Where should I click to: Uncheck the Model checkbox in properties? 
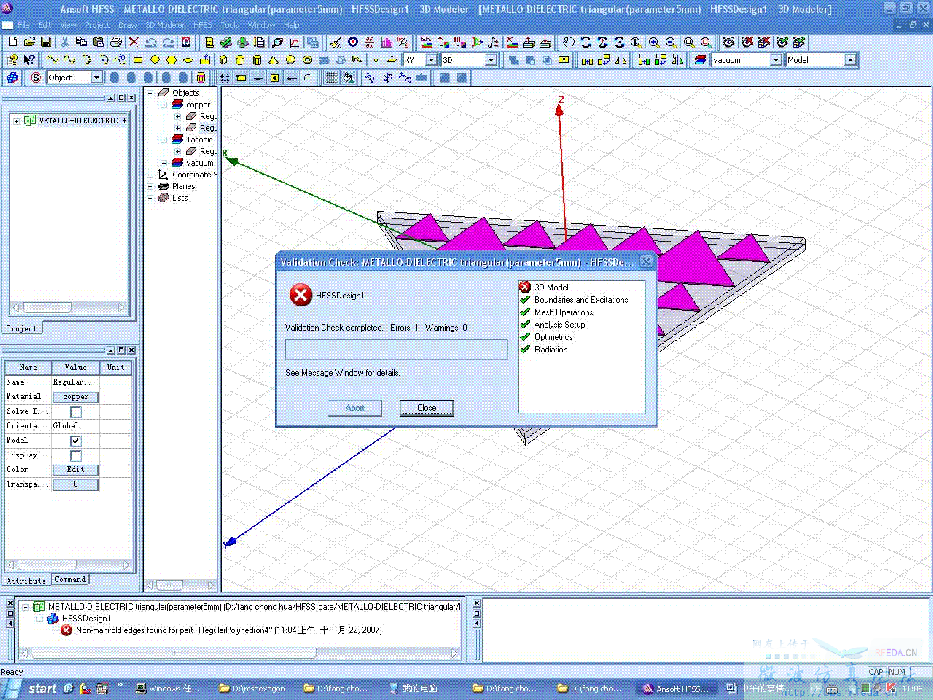point(76,440)
